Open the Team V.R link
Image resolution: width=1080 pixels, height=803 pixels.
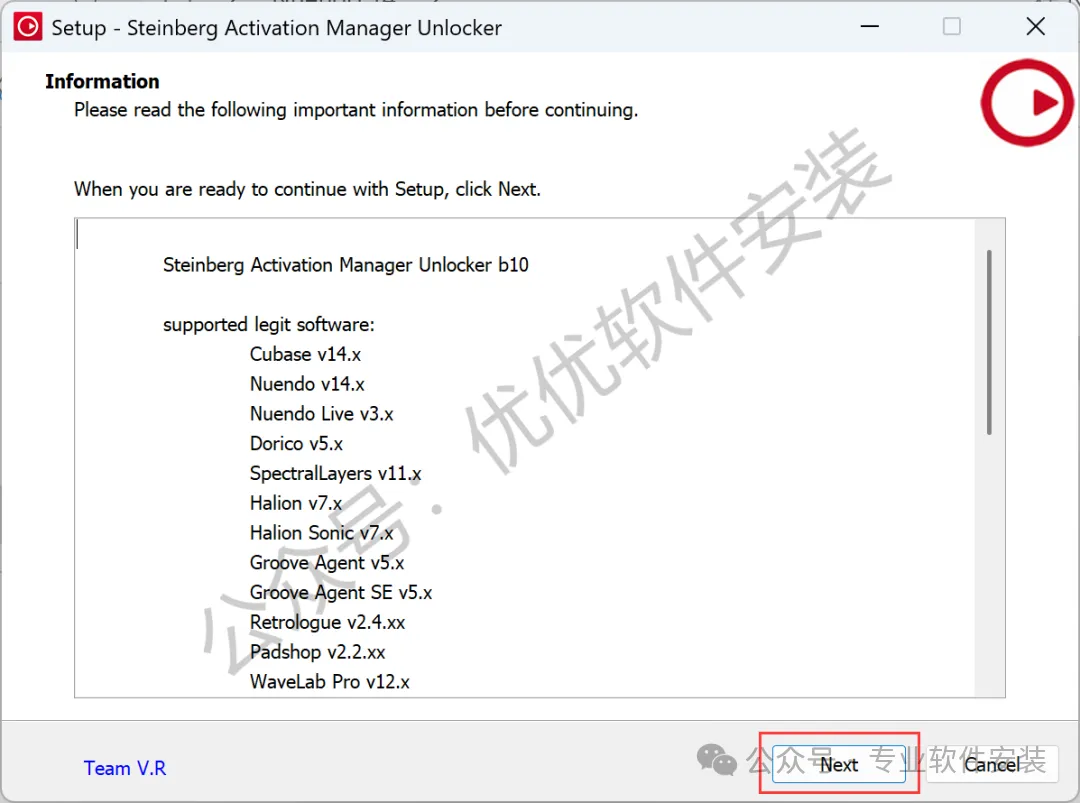coord(125,768)
